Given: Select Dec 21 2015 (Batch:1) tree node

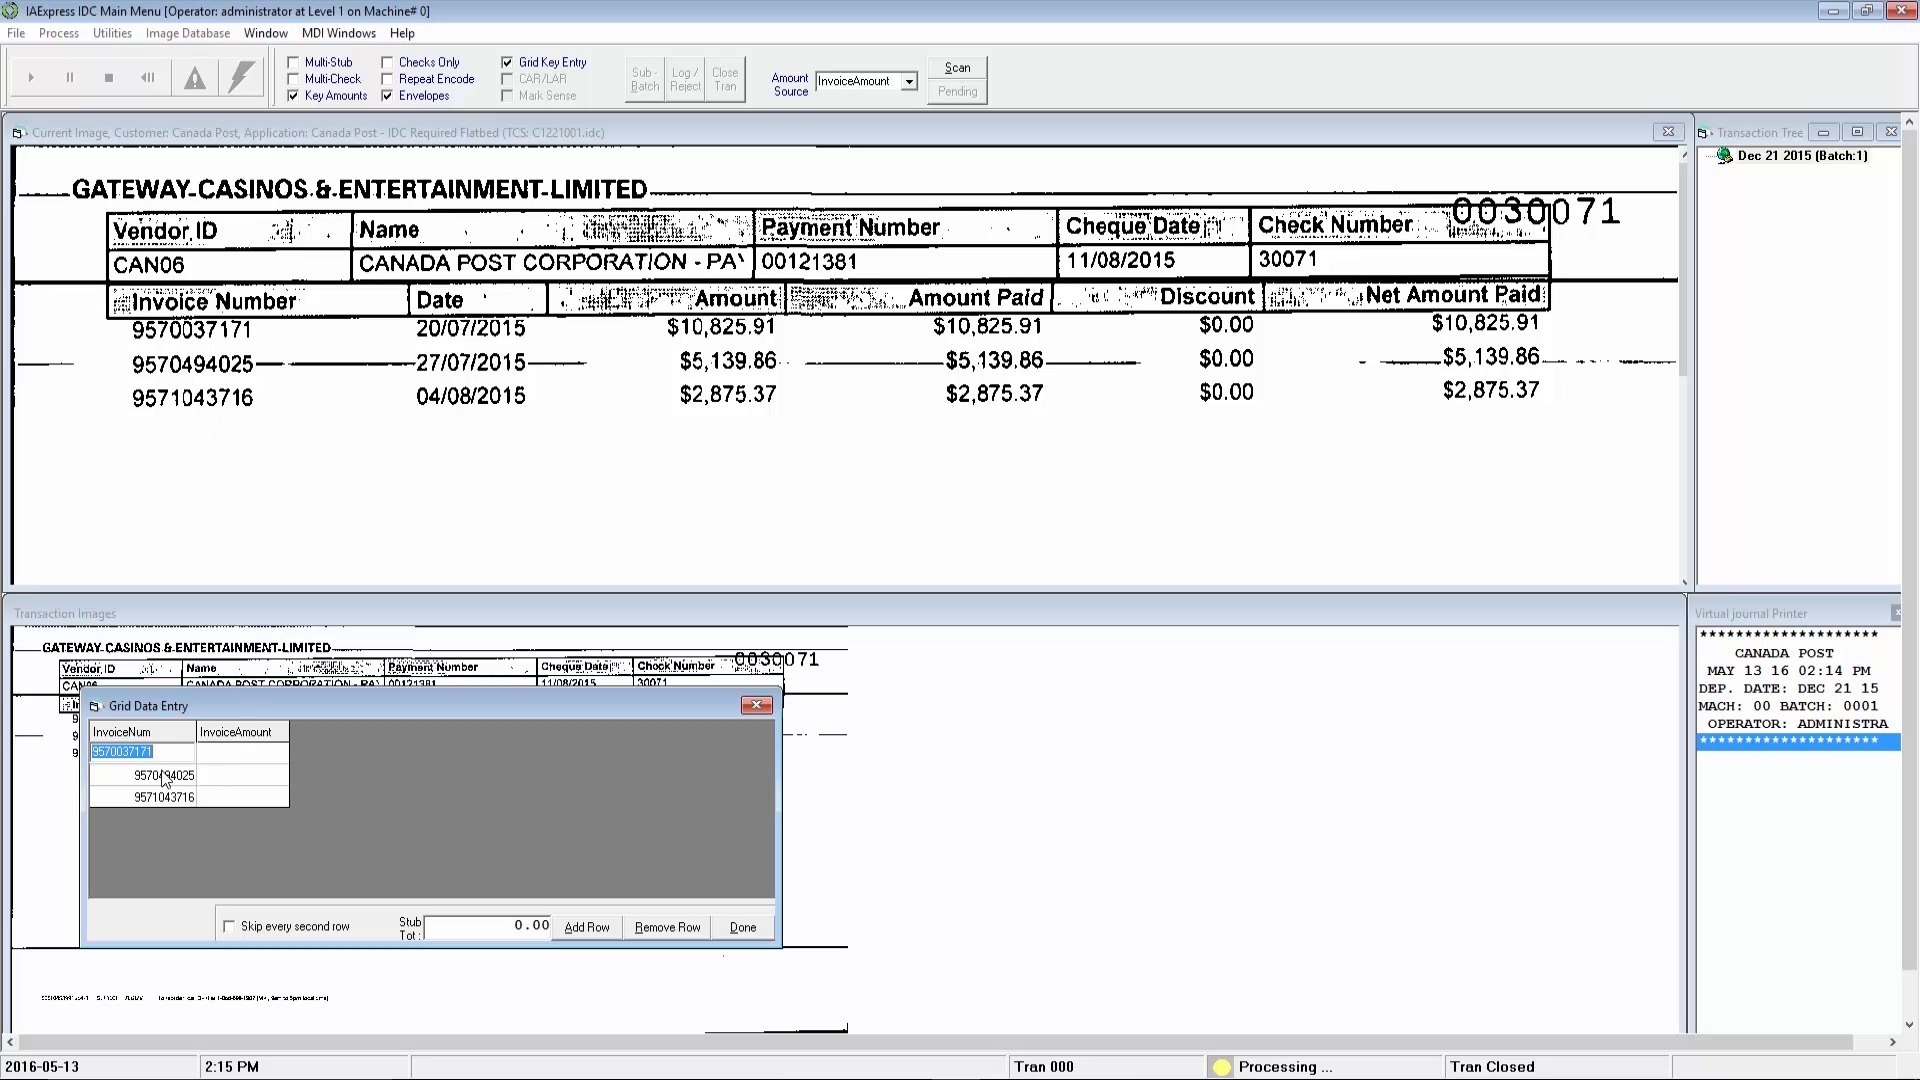Looking at the screenshot, I should pyautogui.click(x=1802, y=156).
